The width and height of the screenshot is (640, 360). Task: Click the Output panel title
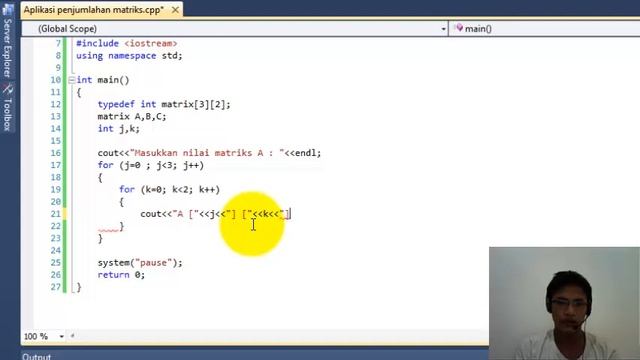tap(36, 356)
